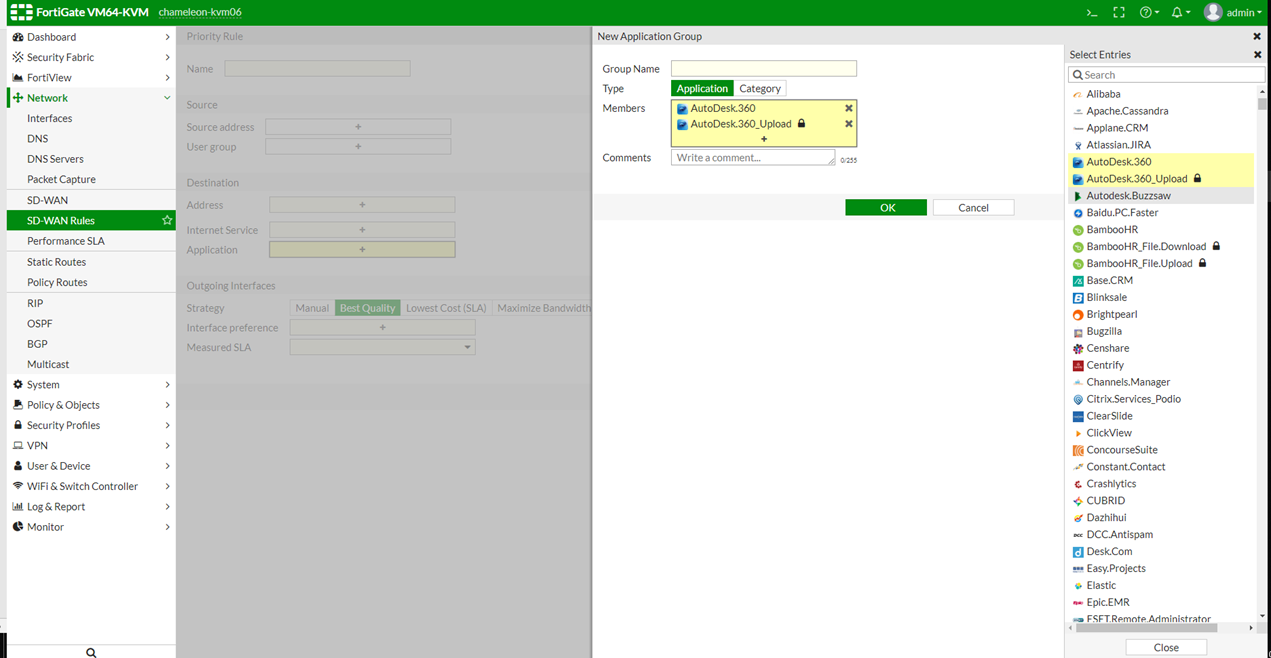Expand the Dashboard menu
1271x658 pixels.
tap(91, 37)
